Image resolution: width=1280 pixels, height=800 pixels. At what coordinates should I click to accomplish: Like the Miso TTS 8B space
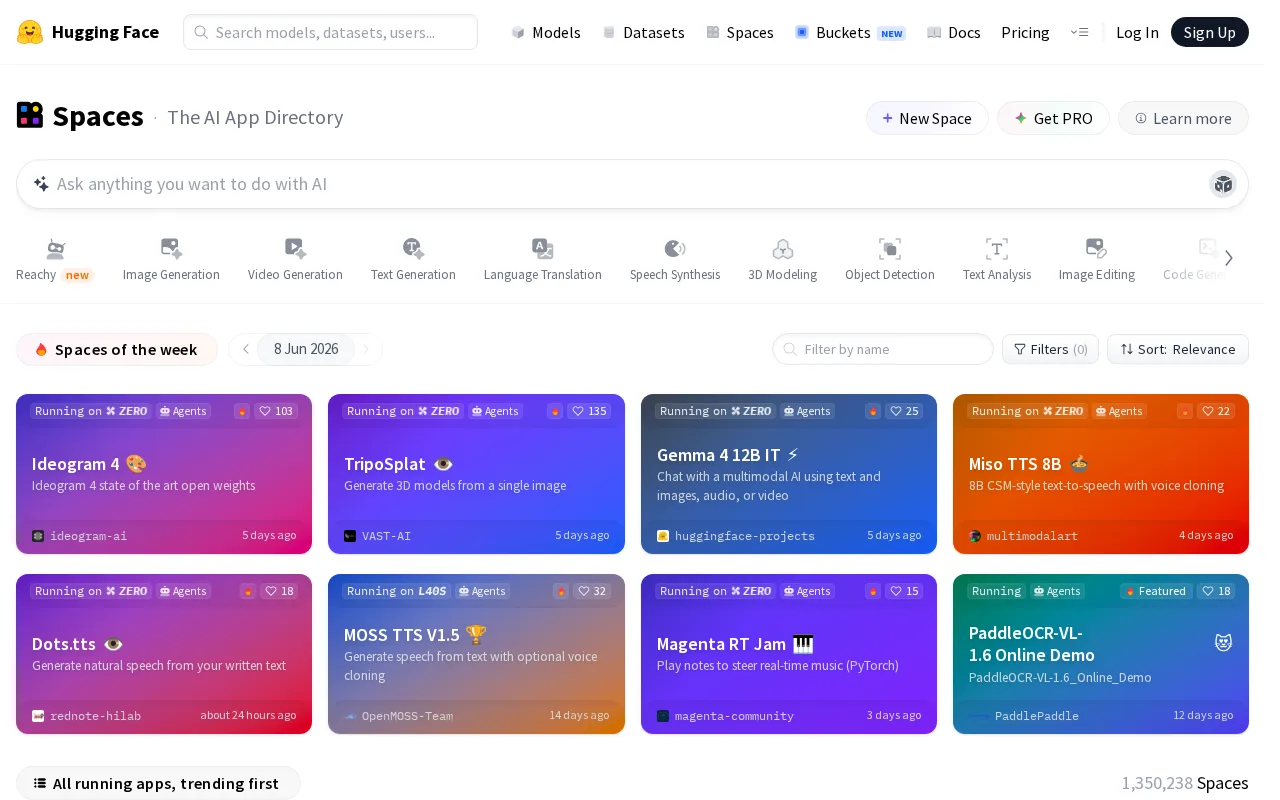click(x=1216, y=411)
